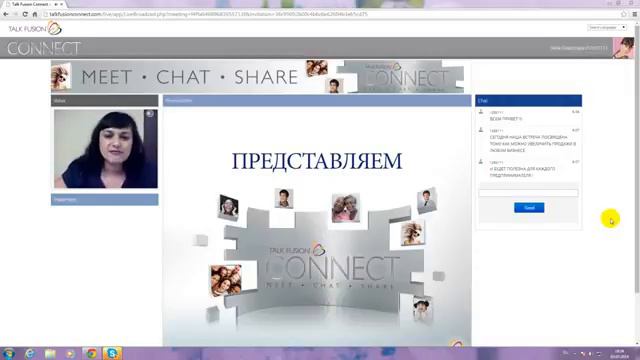Bookmark the page with the star icon

tap(624, 14)
